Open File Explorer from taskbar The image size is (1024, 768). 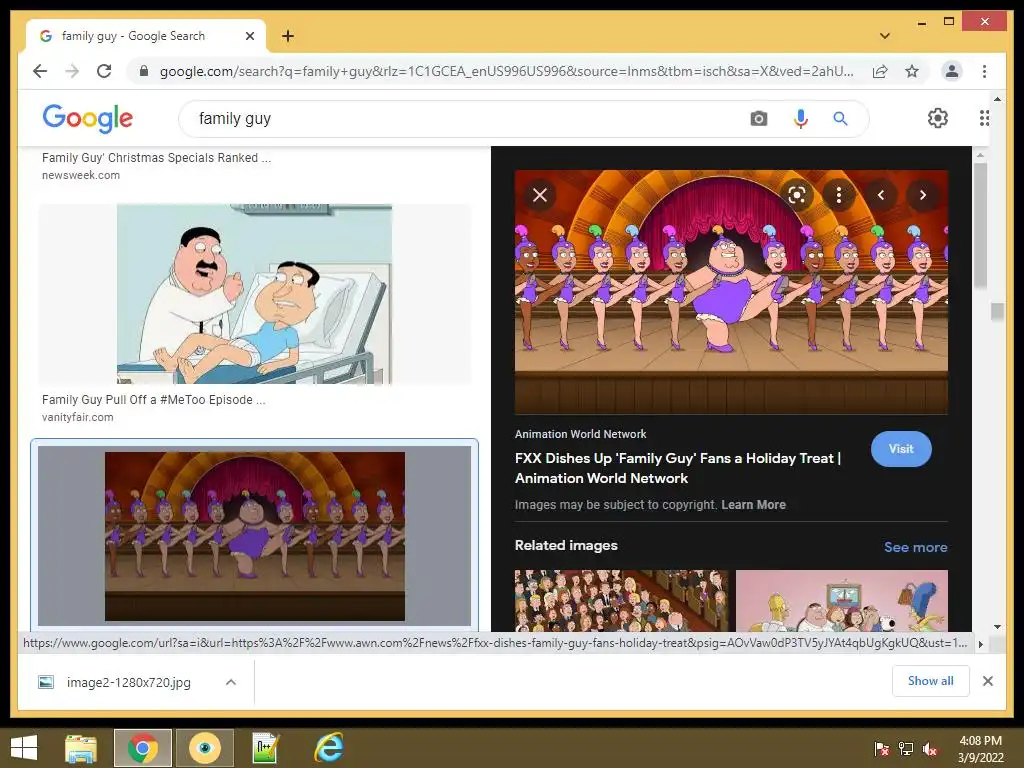click(x=81, y=748)
